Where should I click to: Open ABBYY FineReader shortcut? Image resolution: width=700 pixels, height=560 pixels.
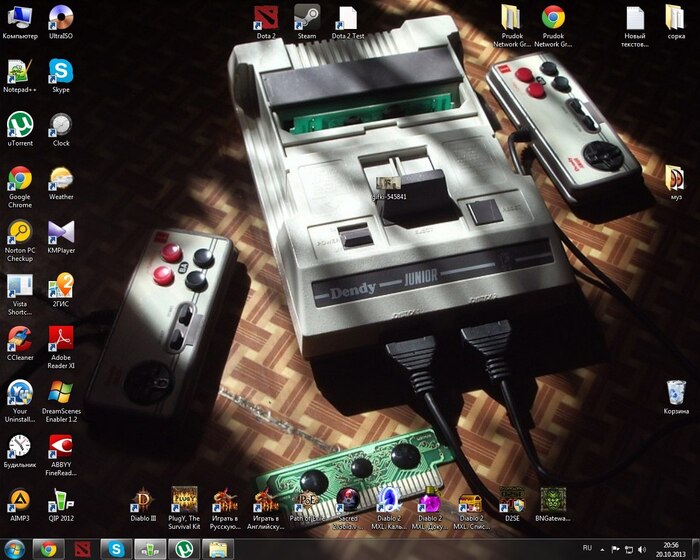tap(61, 446)
